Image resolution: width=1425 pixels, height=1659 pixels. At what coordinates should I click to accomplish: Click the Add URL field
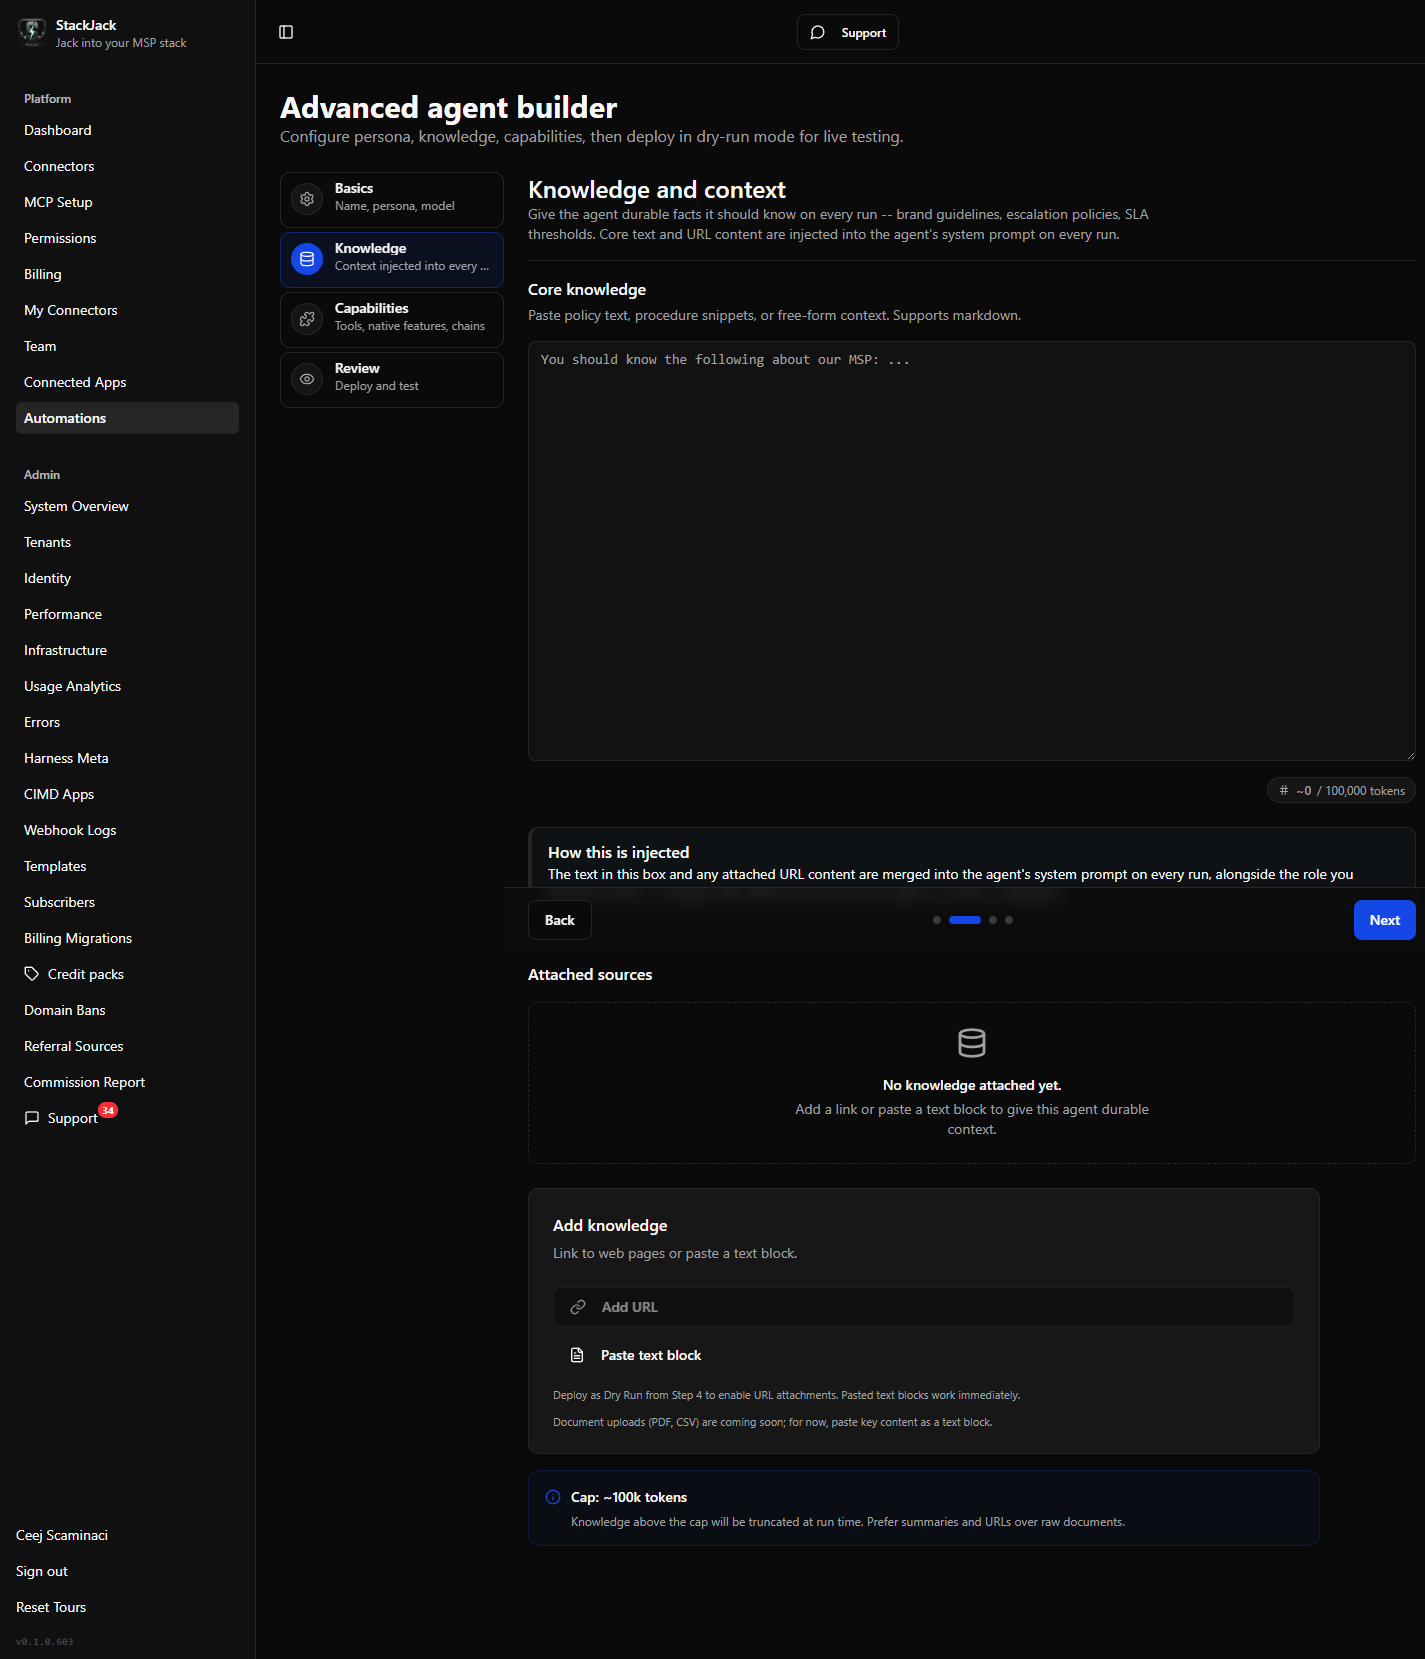point(924,1307)
